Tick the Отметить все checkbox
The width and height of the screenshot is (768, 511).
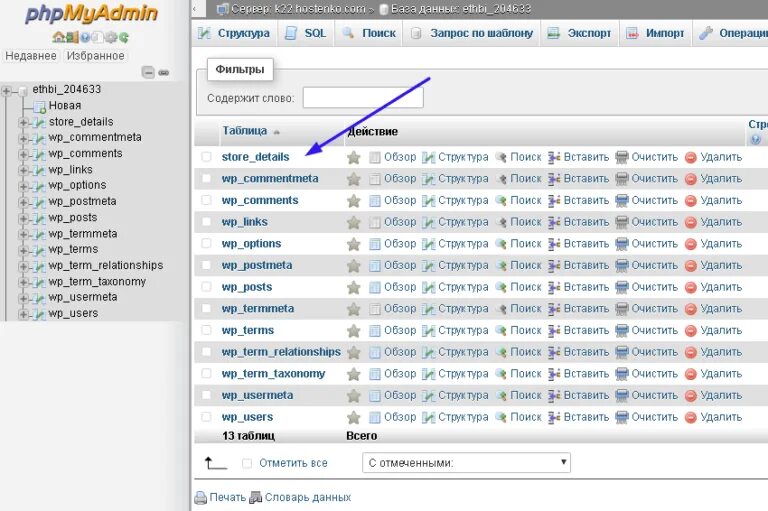247,463
